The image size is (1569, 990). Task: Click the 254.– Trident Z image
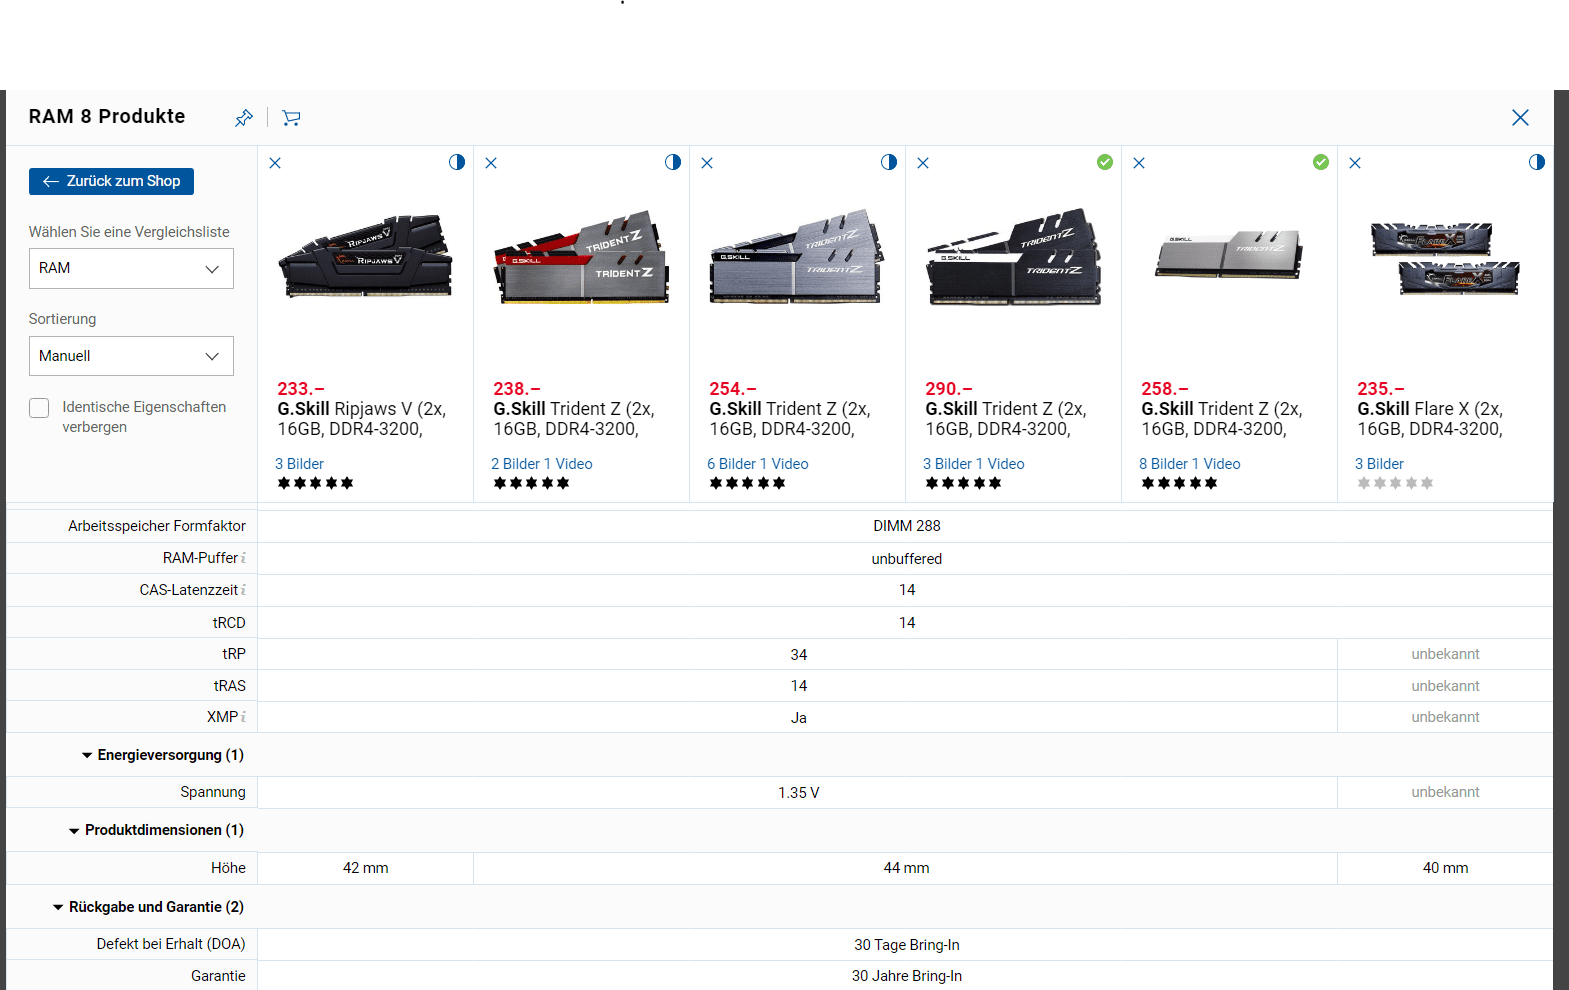pos(797,257)
